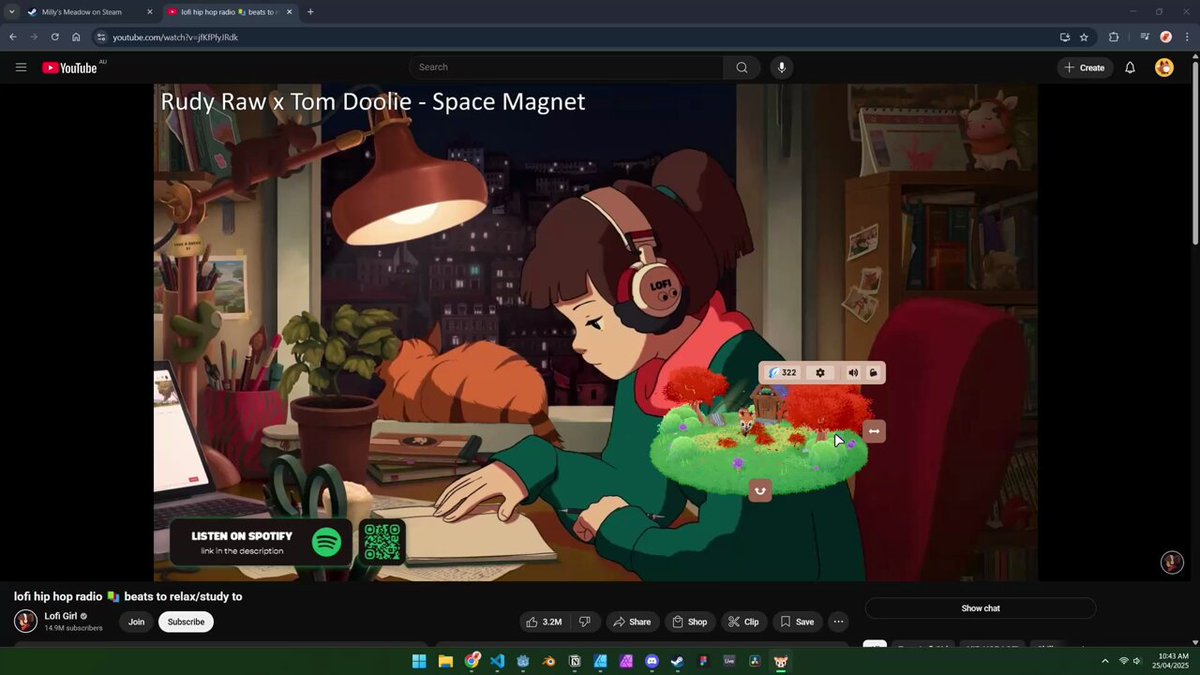Open more actions ellipsis menu

pos(838,622)
